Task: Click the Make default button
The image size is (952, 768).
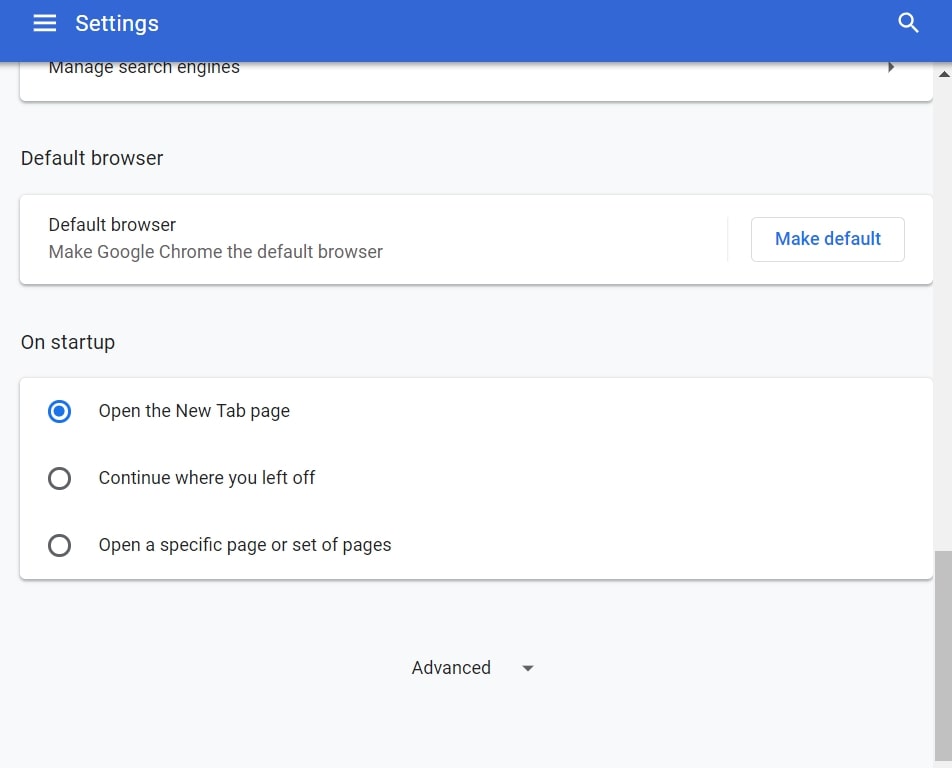Action: click(828, 239)
